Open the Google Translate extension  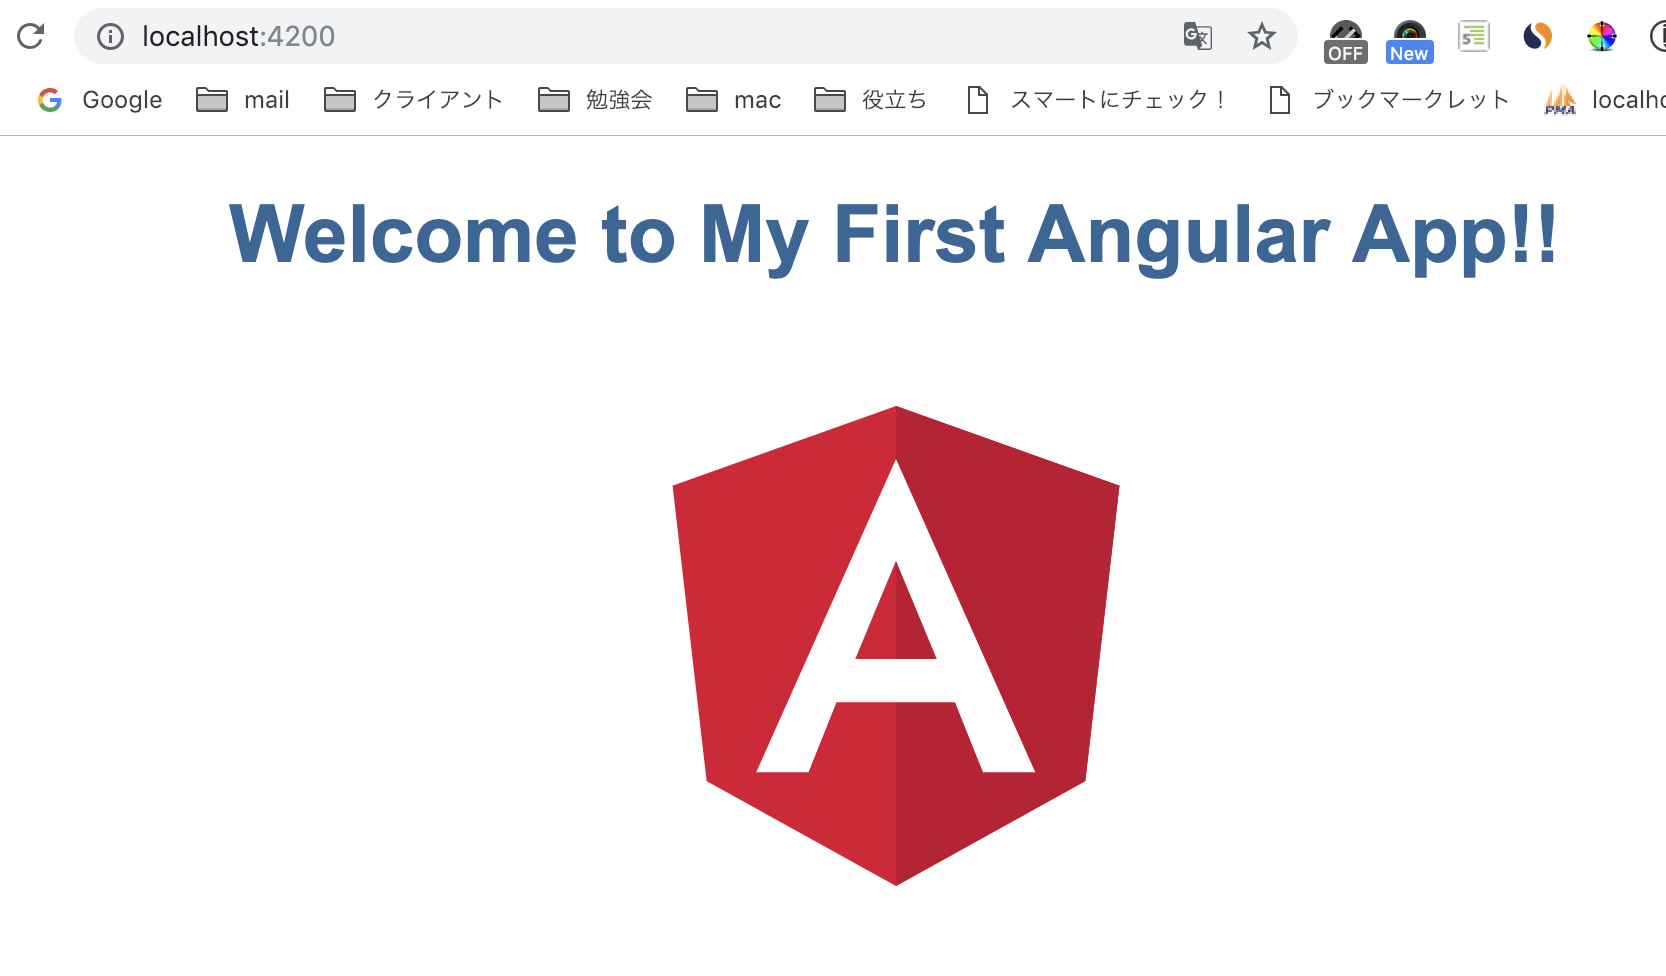point(1196,36)
